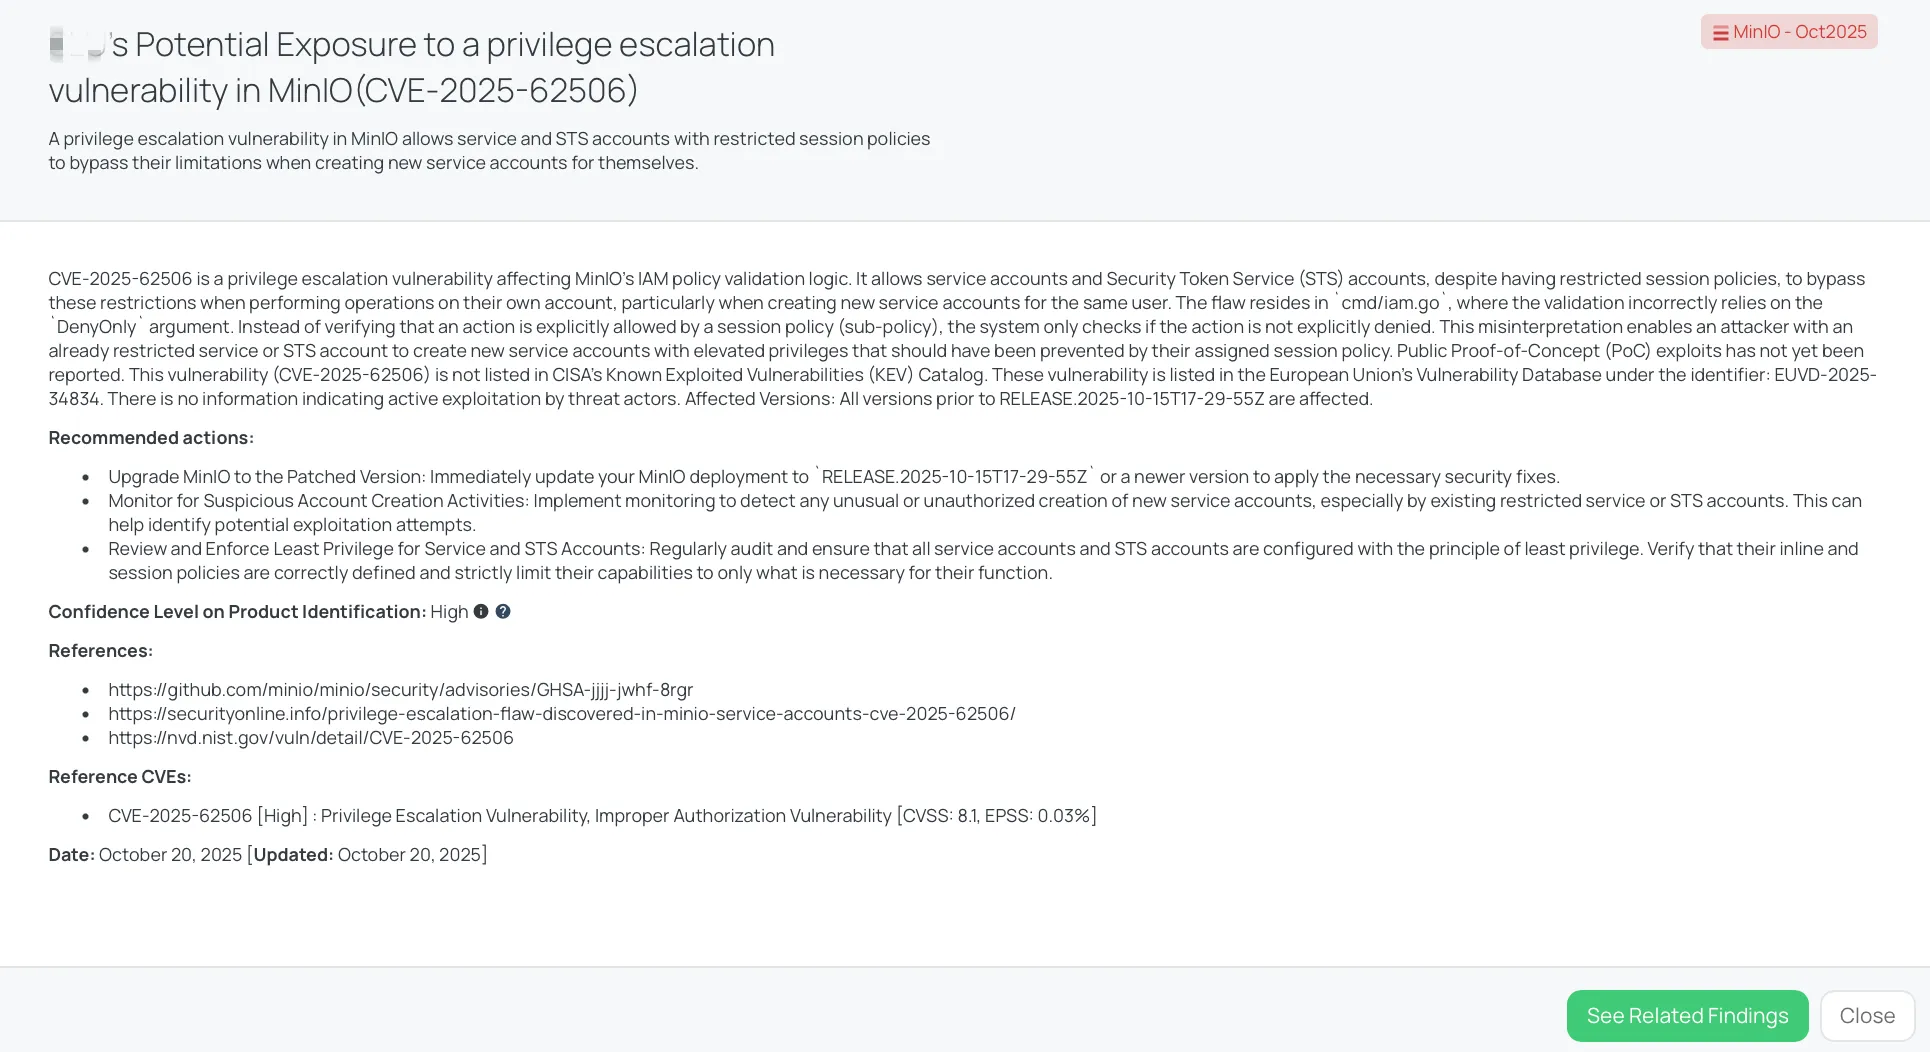Click the Confidence Level on Product Identification label

(237, 612)
